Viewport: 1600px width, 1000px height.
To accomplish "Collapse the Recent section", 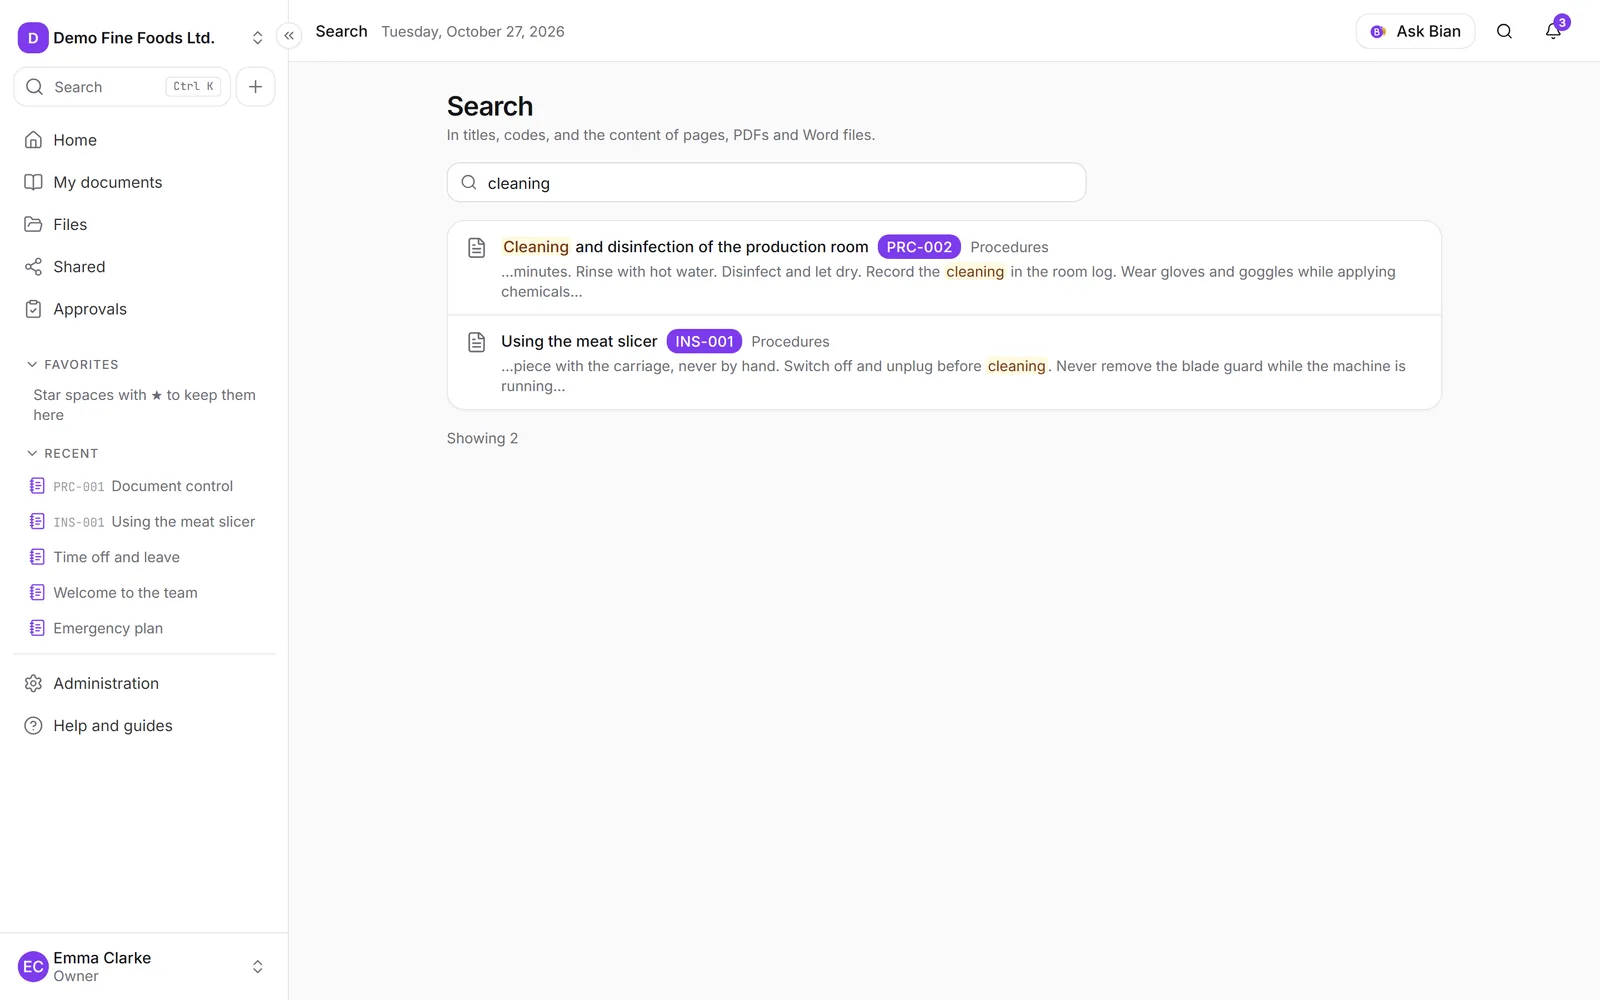I will point(62,453).
